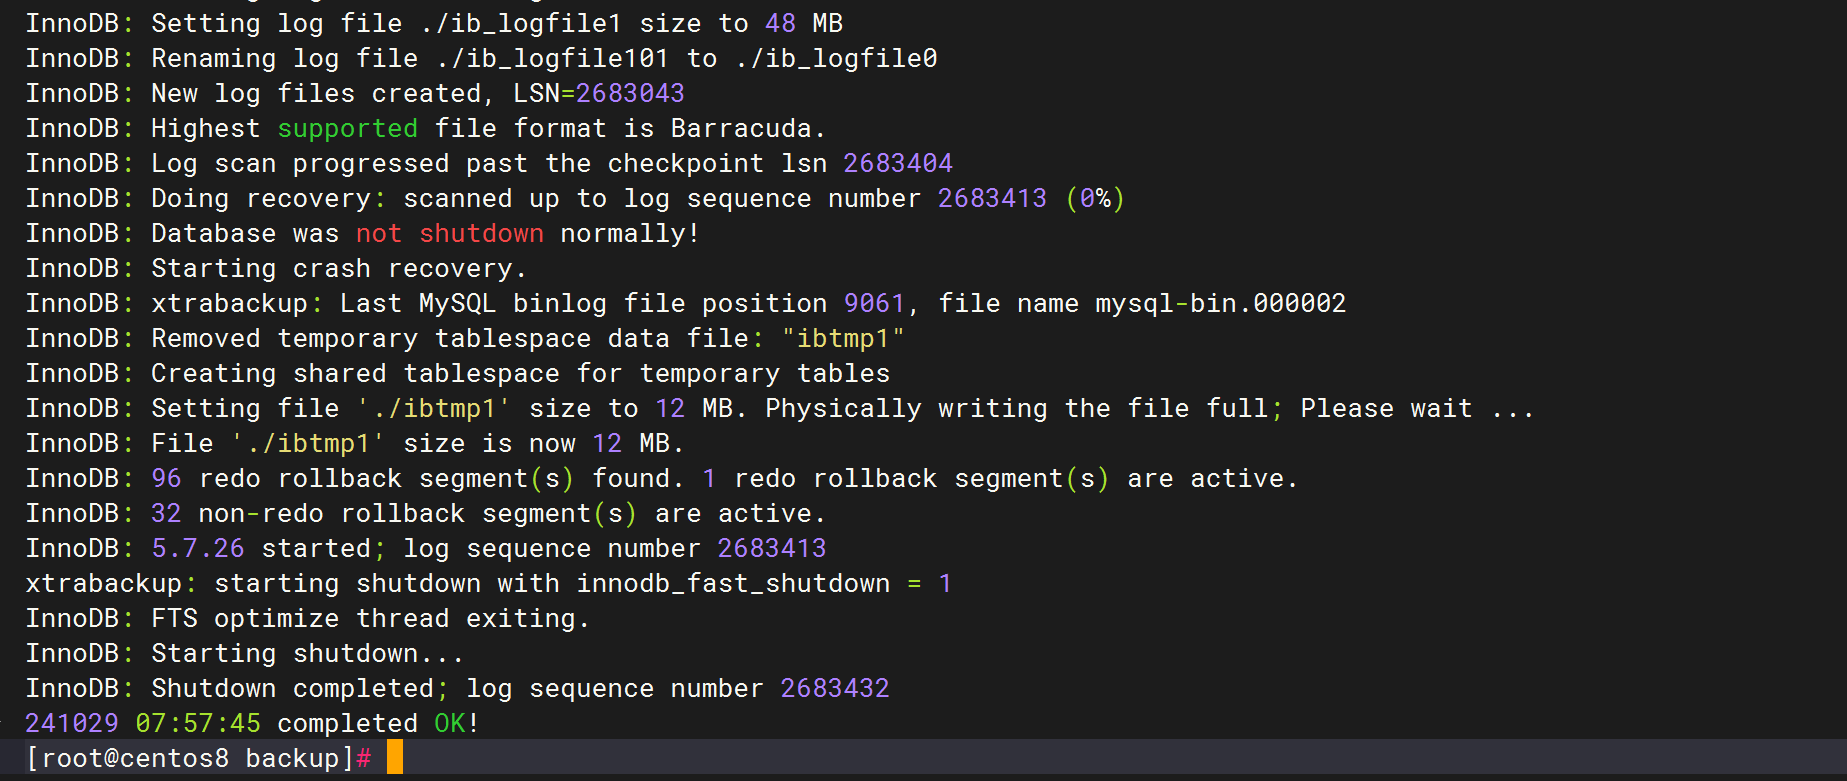The image size is (1847, 781).
Task: Click the timestamp '241029 07:57:45'
Action: coord(143,723)
